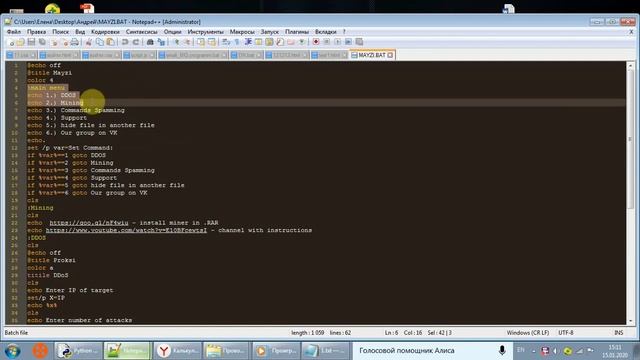
Task: Copy selection using the Copy icon
Action: (100, 42)
